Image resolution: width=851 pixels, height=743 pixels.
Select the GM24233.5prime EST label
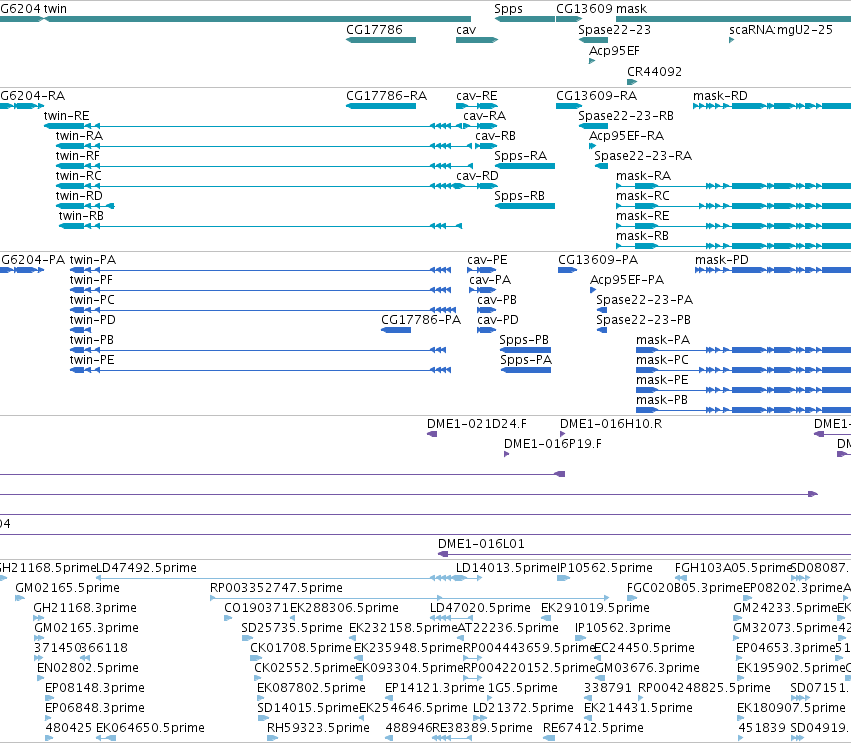point(785,608)
